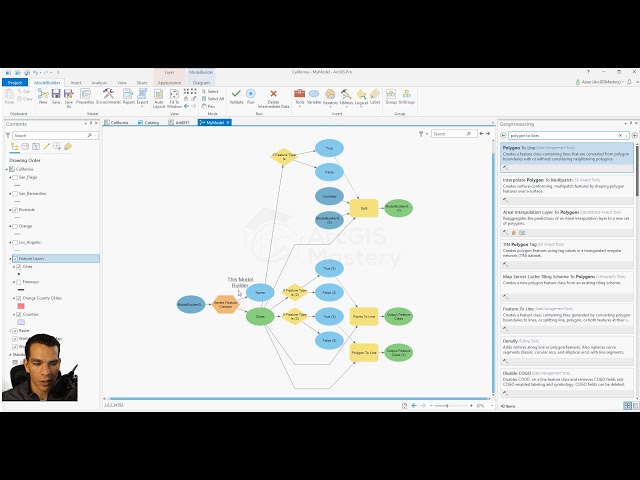This screenshot has height=480, width=640.
Task: Add a Label to the model
Action: click(x=375, y=97)
